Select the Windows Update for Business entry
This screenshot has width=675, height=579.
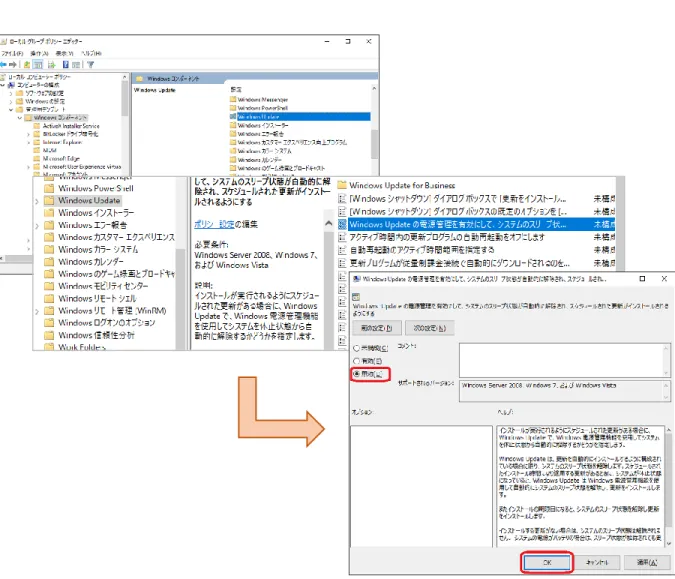click(402, 186)
